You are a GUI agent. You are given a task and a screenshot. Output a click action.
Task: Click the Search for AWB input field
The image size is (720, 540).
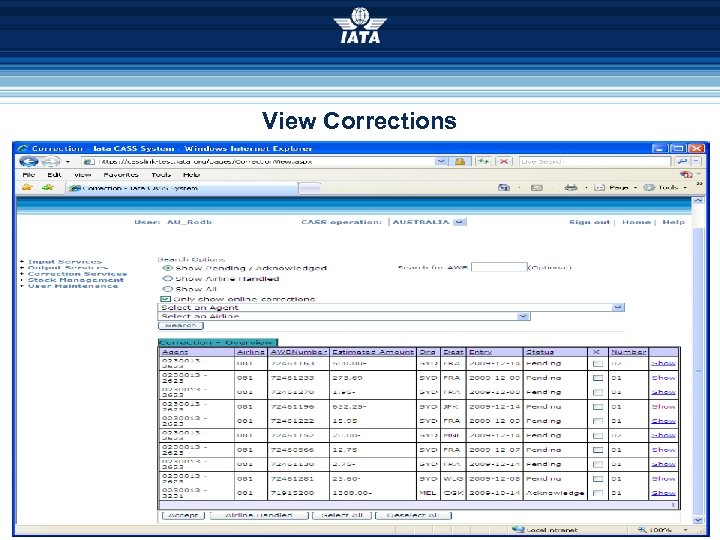pyautogui.click(x=499, y=267)
